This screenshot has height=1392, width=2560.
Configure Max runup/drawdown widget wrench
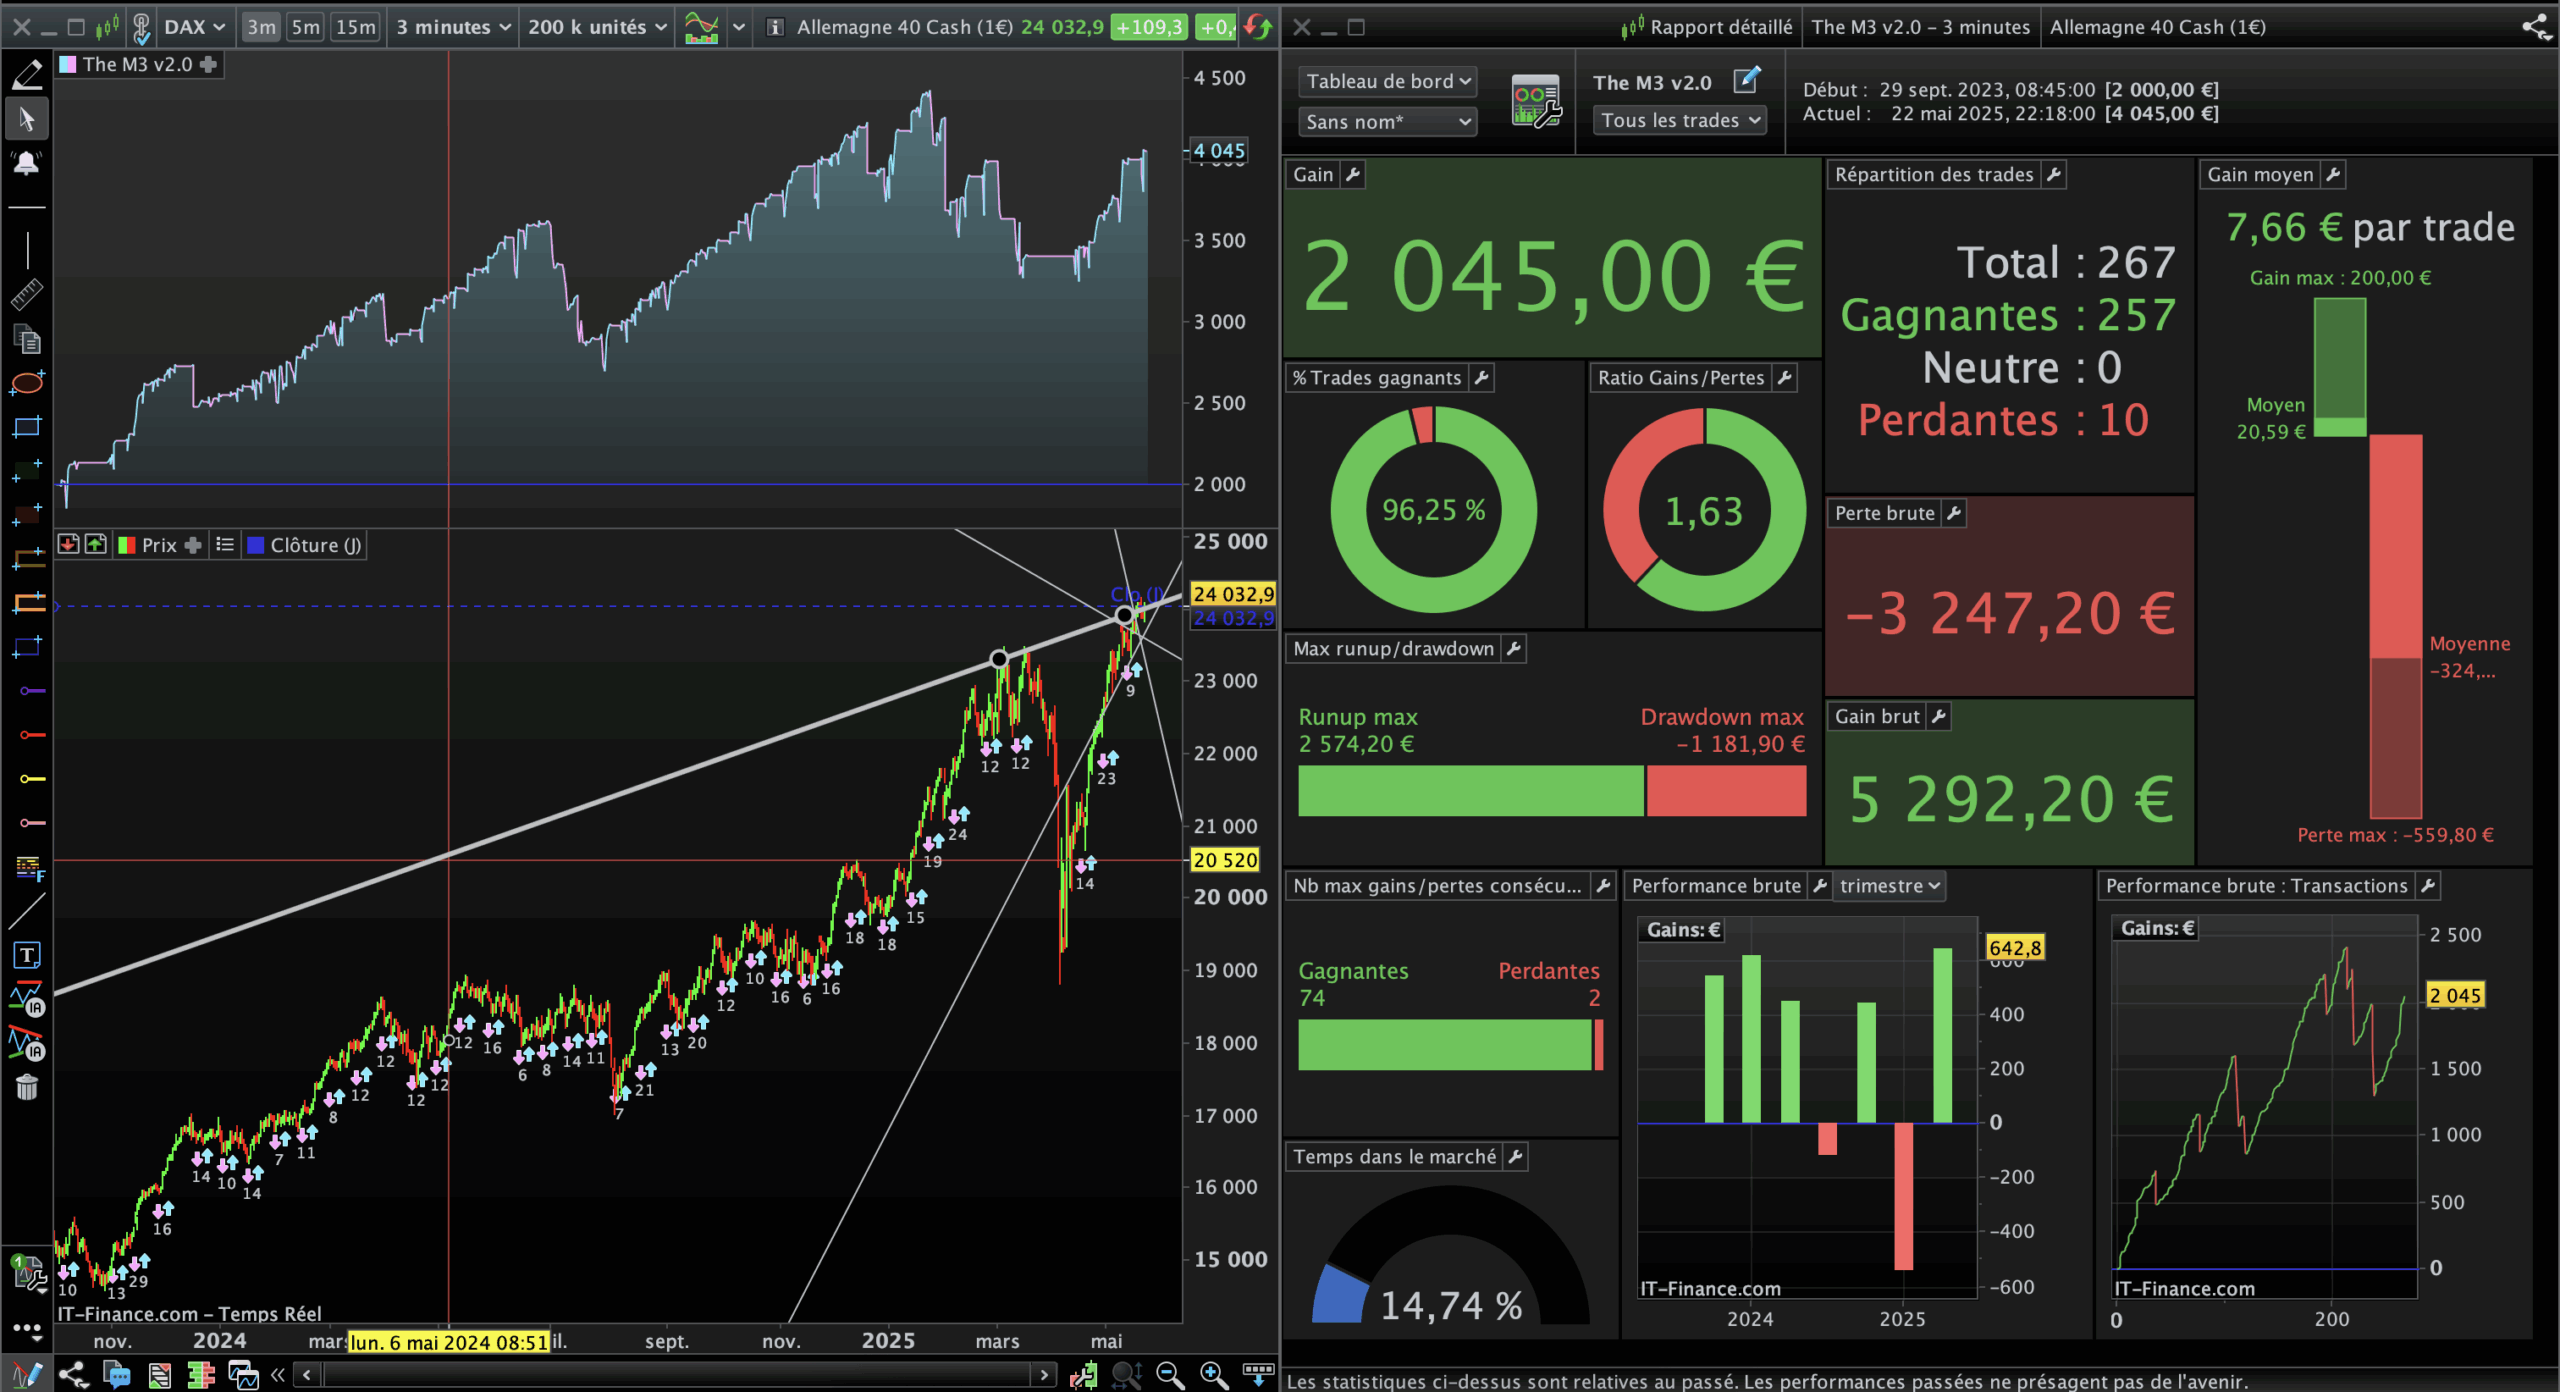(1514, 649)
